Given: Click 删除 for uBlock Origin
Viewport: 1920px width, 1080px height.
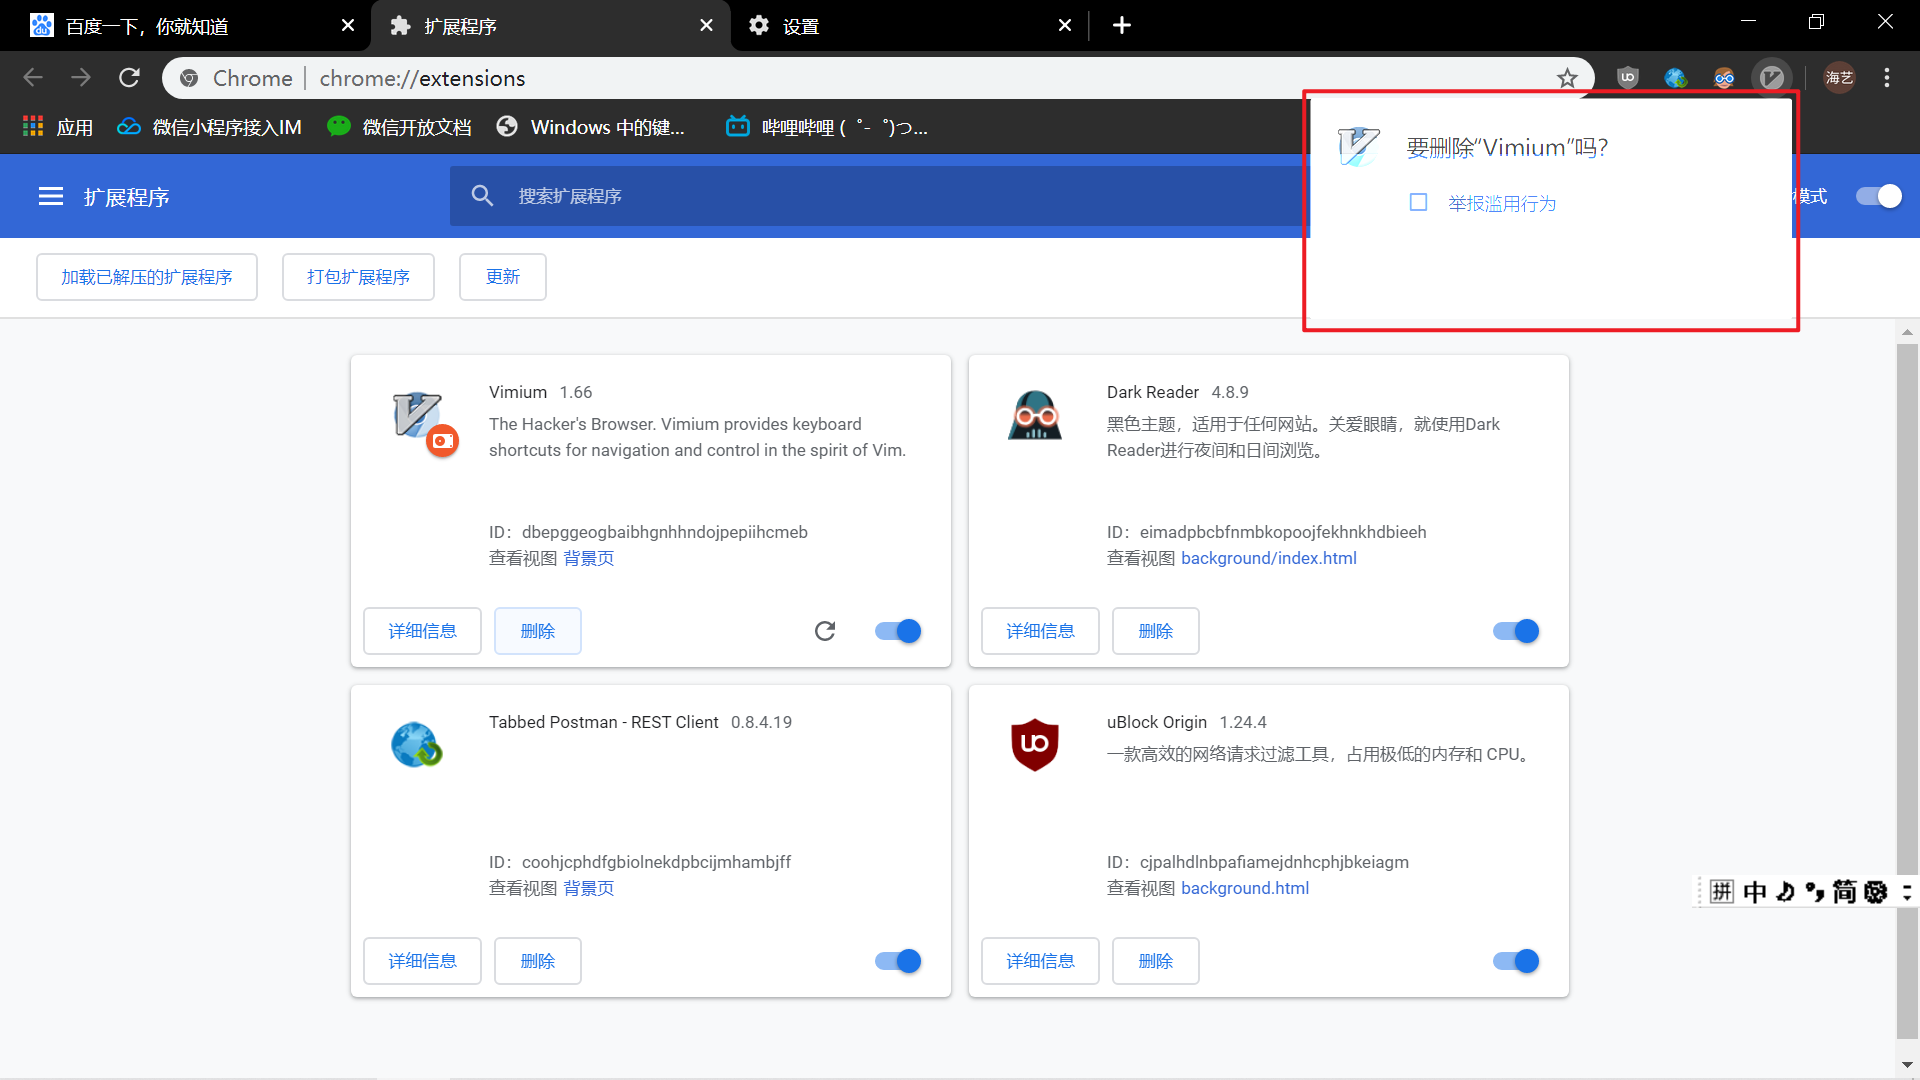Looking at the screenshot, I should (x=1156, y=961).
